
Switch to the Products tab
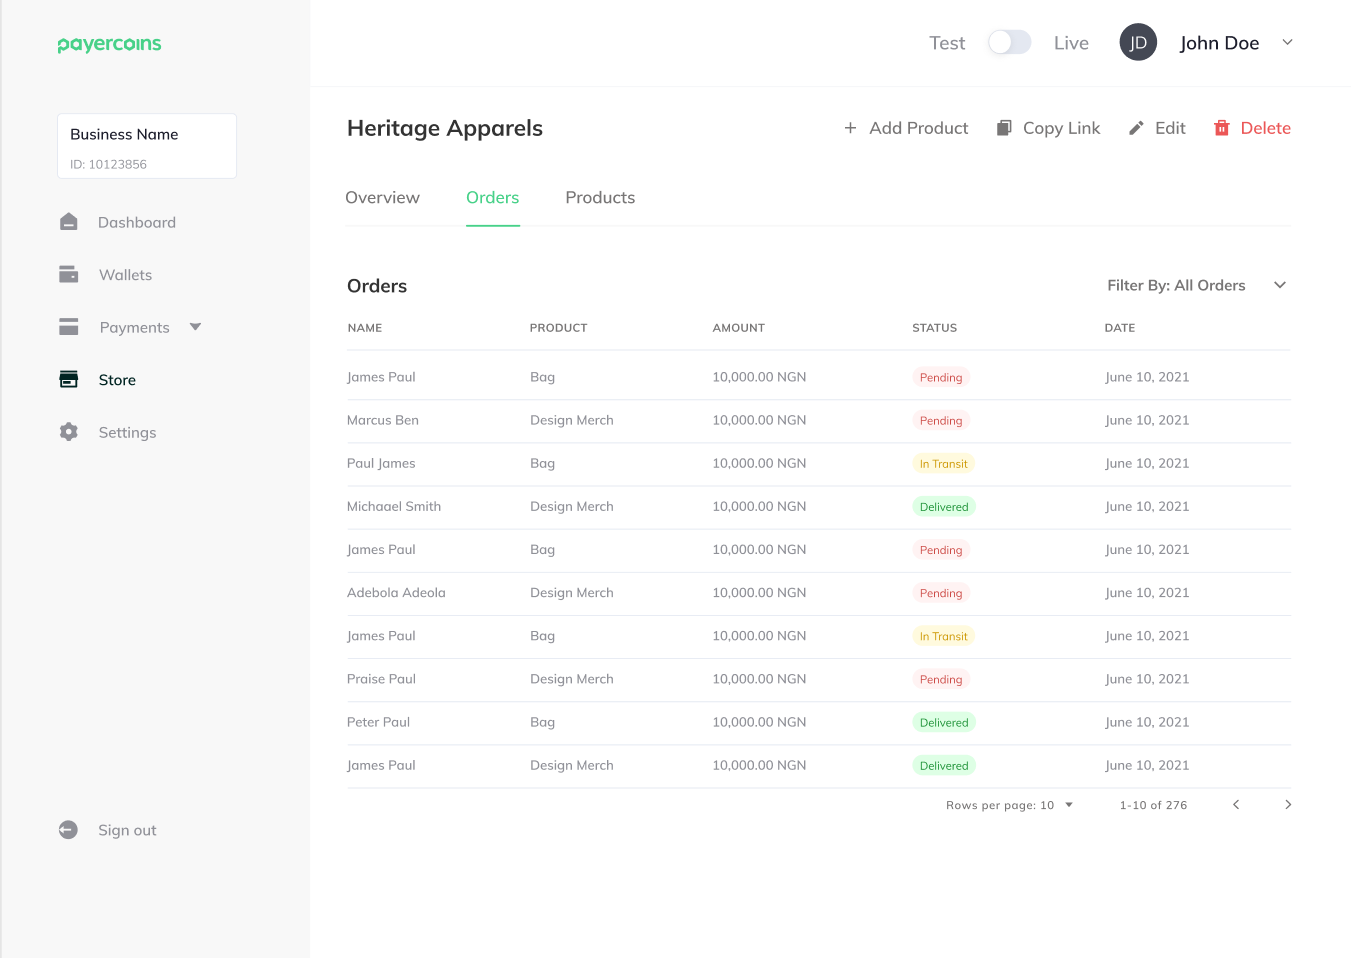tap(600, 197)
